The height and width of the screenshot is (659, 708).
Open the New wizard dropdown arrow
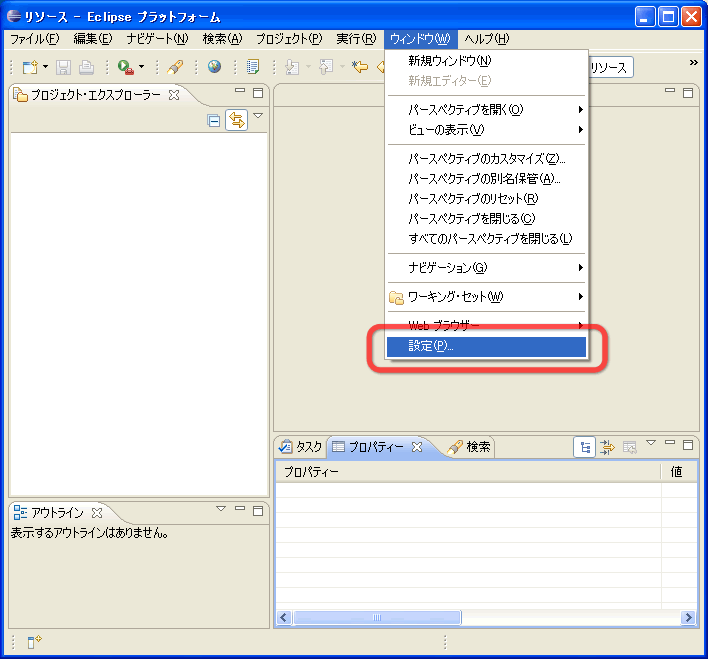pos(45,67)
